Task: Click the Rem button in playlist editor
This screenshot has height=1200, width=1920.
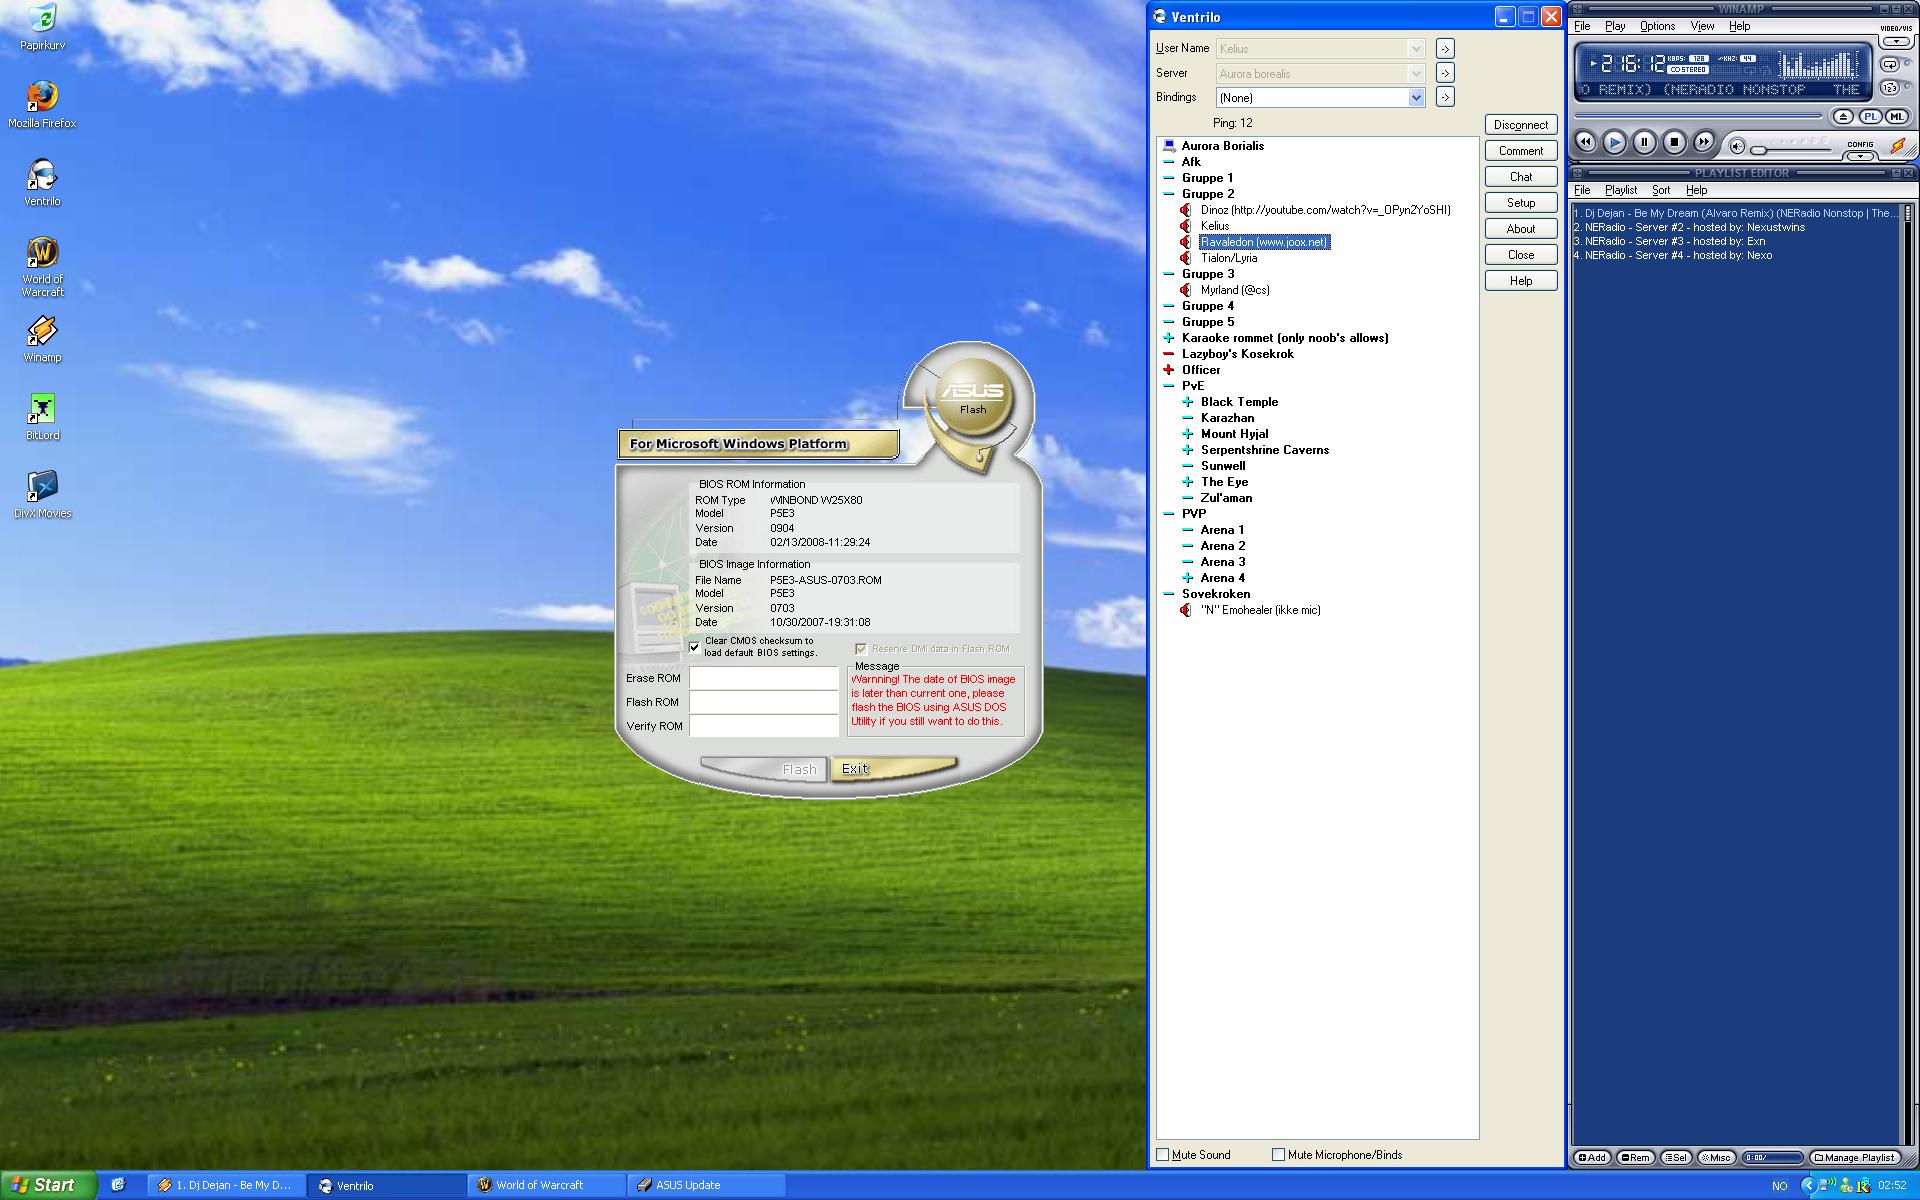Action: pos(1635,1158)
